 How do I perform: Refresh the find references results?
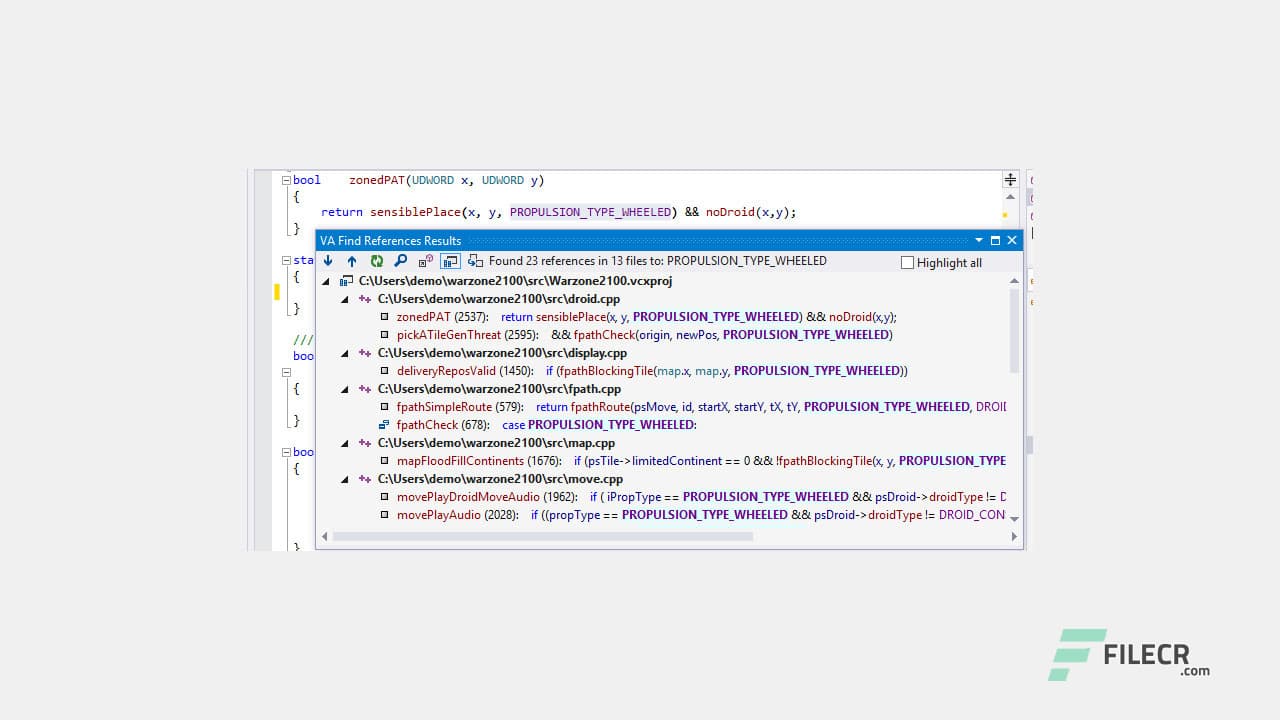click(x=377, y=261)
